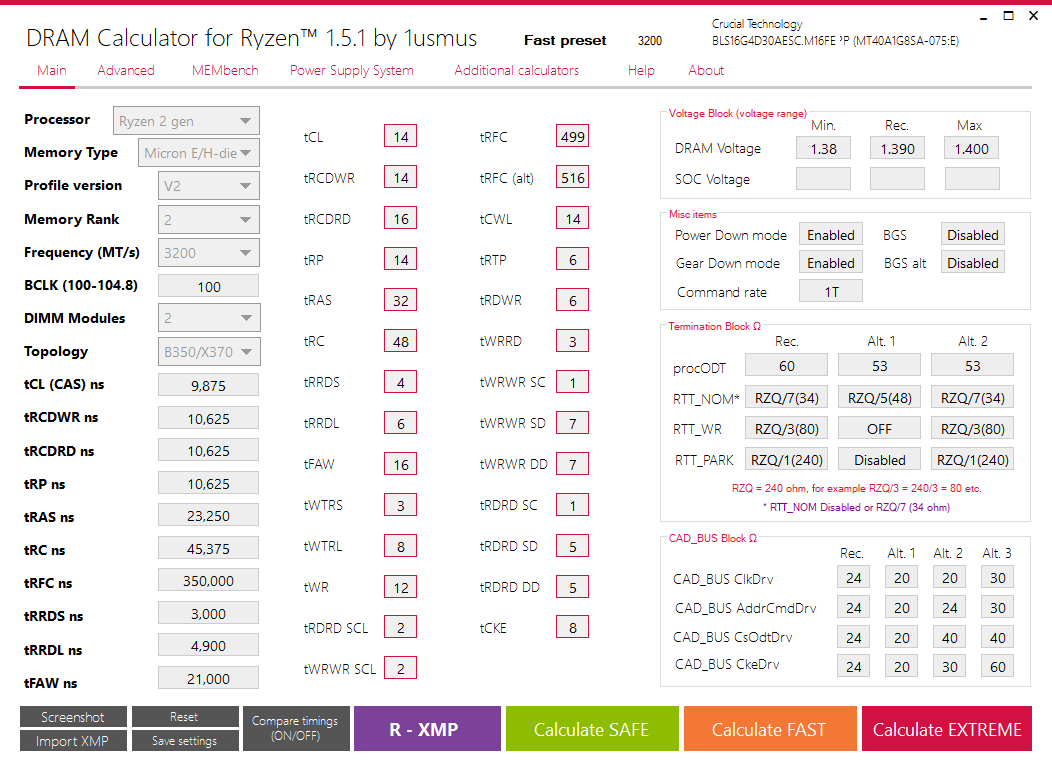This screenshot has width=1052, height=771.
Task: Run Calculate EXTREME
Action: [x=947, y=729]
